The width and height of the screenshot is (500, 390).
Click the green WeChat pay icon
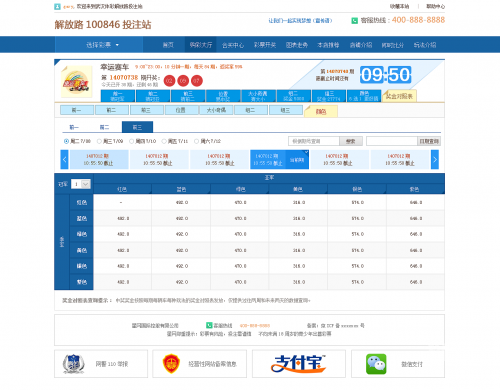(x=376, y=364)
